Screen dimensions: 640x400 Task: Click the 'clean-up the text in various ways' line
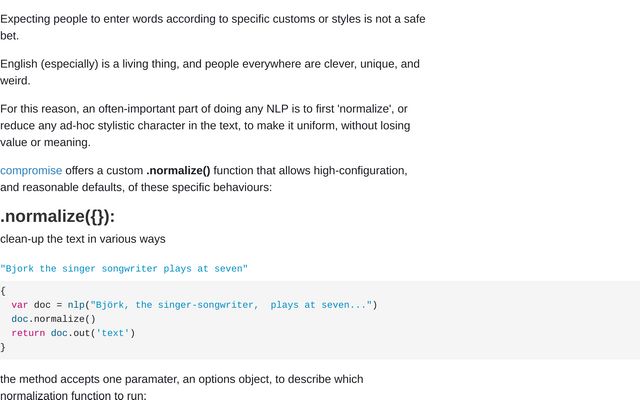tap(83, 239)
